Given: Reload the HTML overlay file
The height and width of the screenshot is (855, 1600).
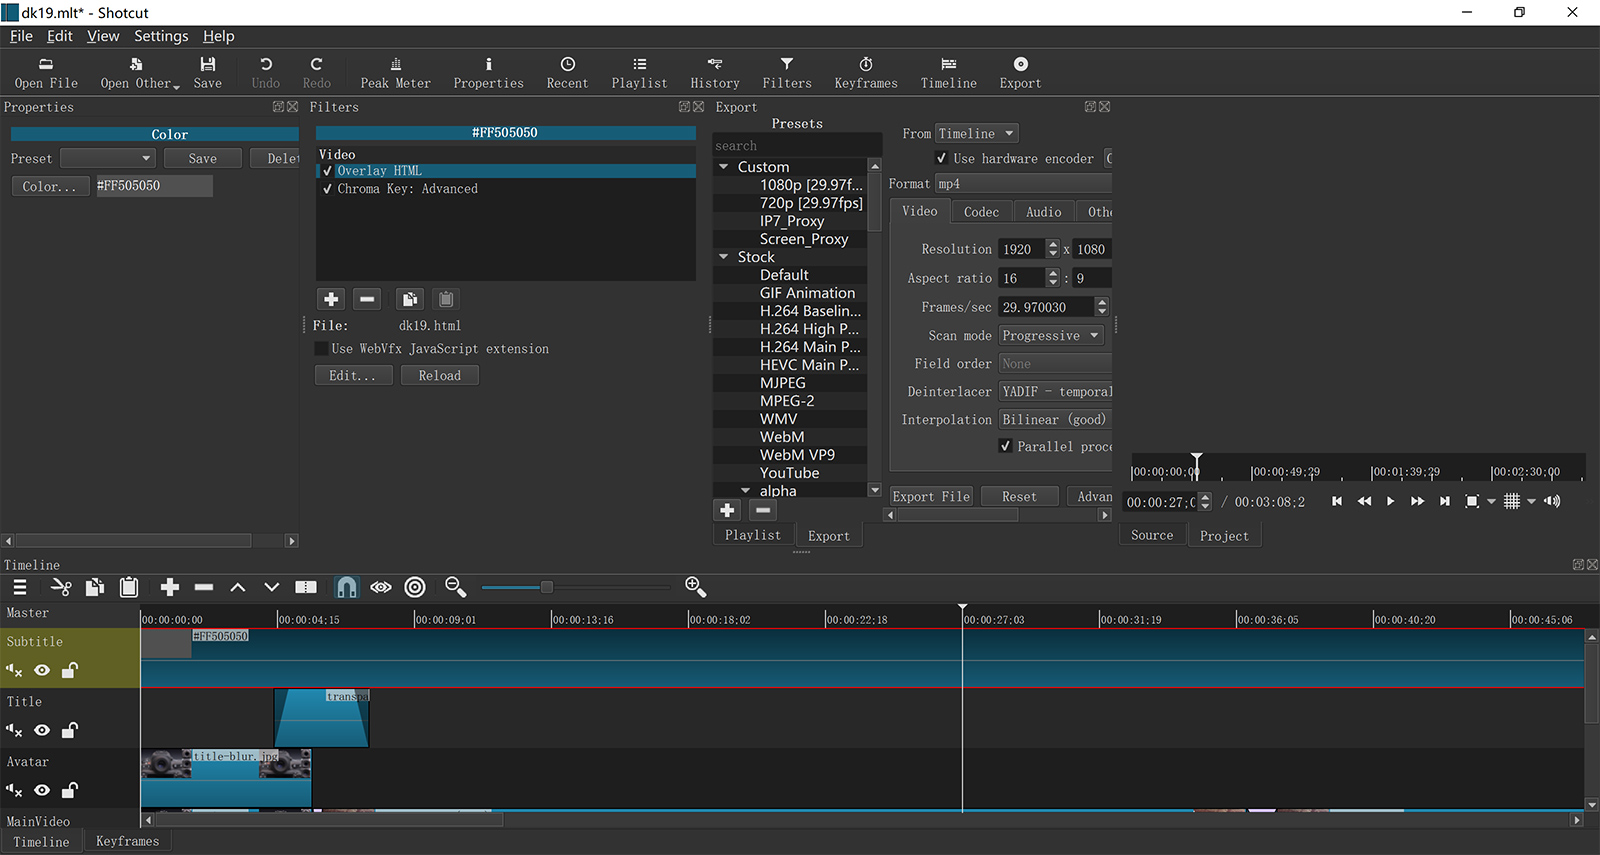Looking at the screenshot, I should tap(440, 376).
